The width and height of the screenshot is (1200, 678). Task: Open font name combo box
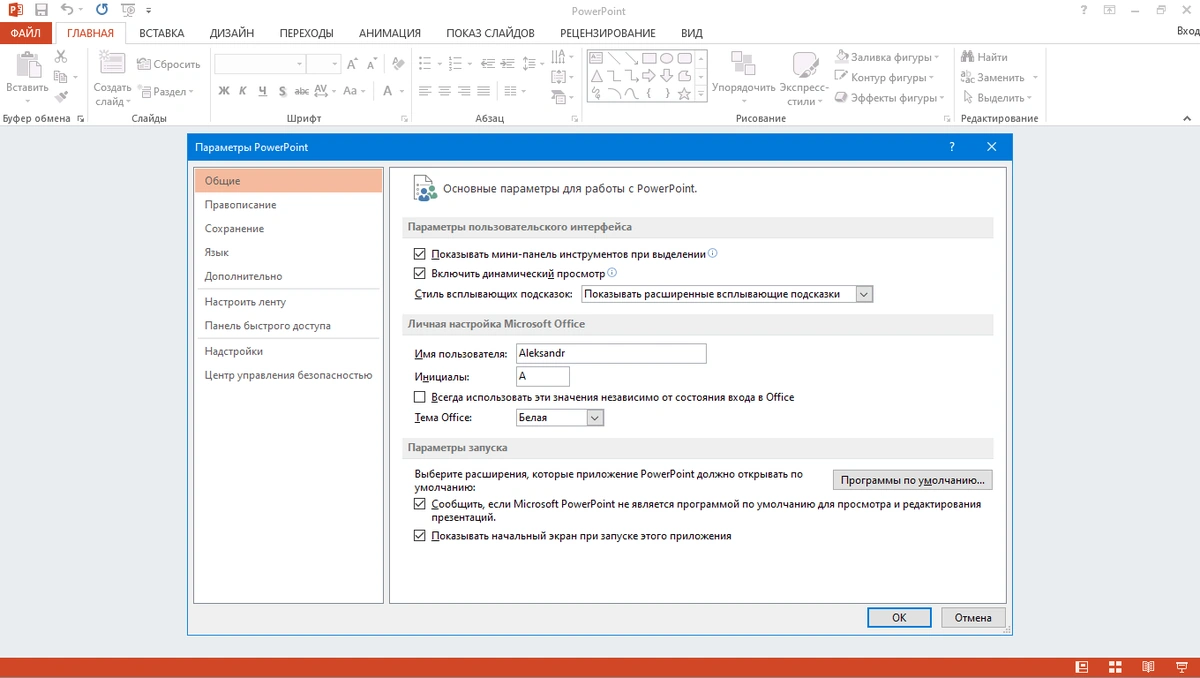pyautogui.click(x=260, y=64)
